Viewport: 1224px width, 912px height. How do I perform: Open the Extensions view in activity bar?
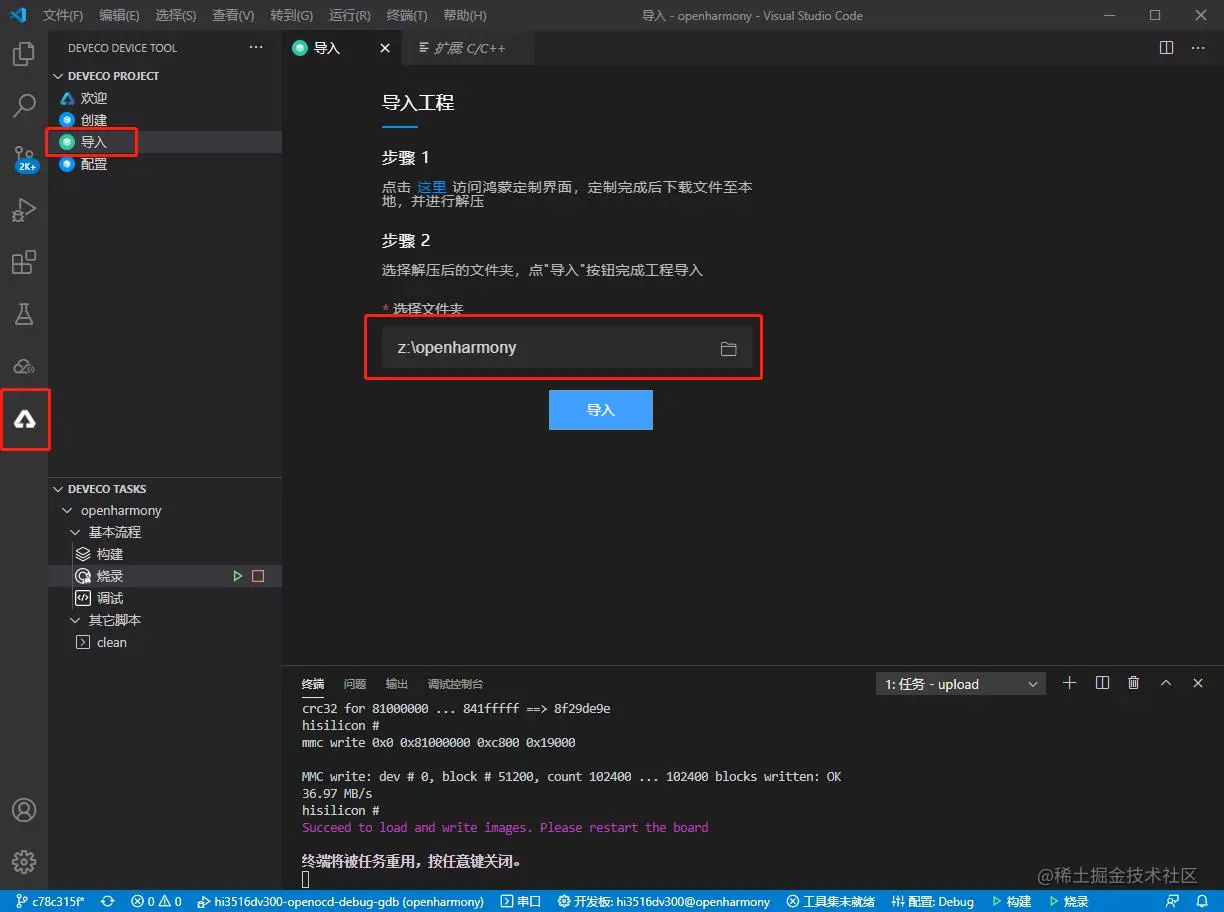(x=24, y=263)
